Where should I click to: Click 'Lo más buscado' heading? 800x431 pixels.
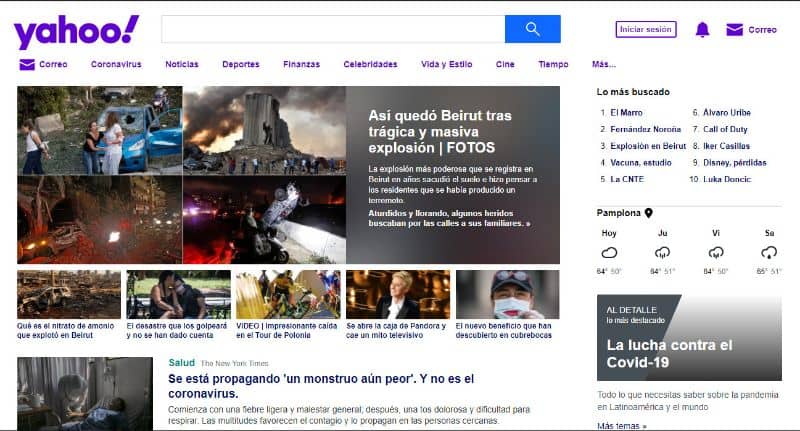click(633, 92)
